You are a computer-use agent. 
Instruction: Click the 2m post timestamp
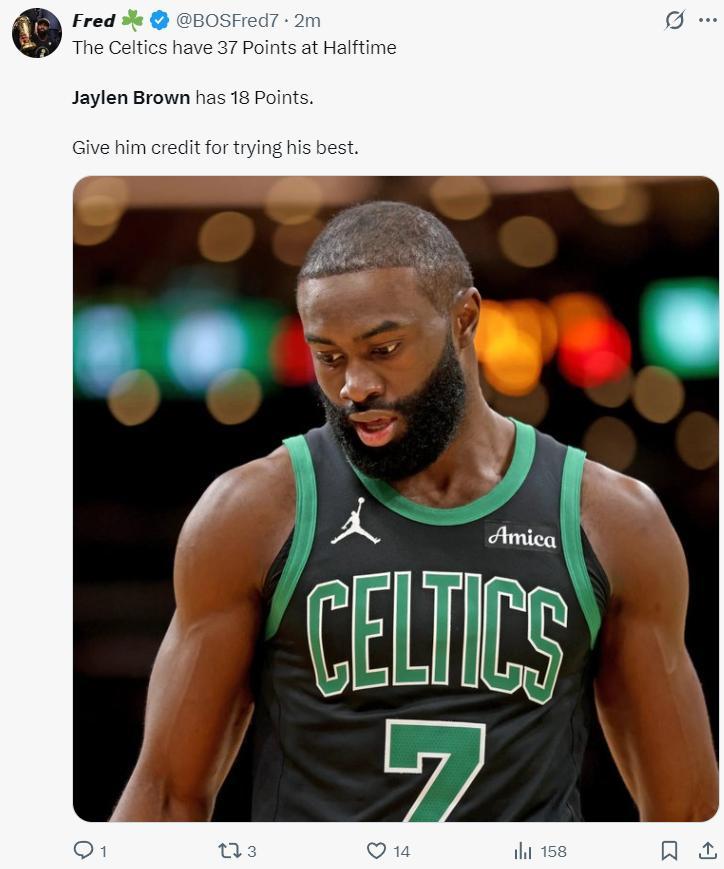point(307,20)
